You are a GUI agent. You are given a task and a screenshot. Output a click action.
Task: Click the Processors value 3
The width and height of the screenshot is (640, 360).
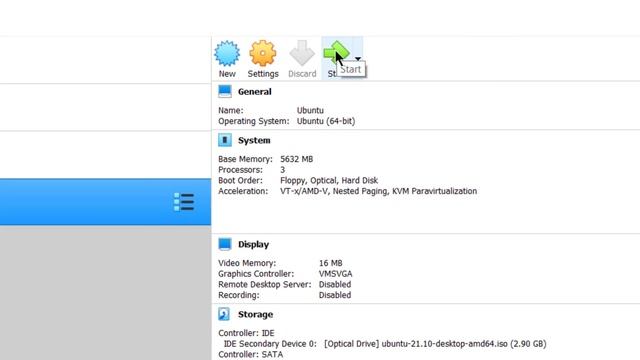coord(282,170)
